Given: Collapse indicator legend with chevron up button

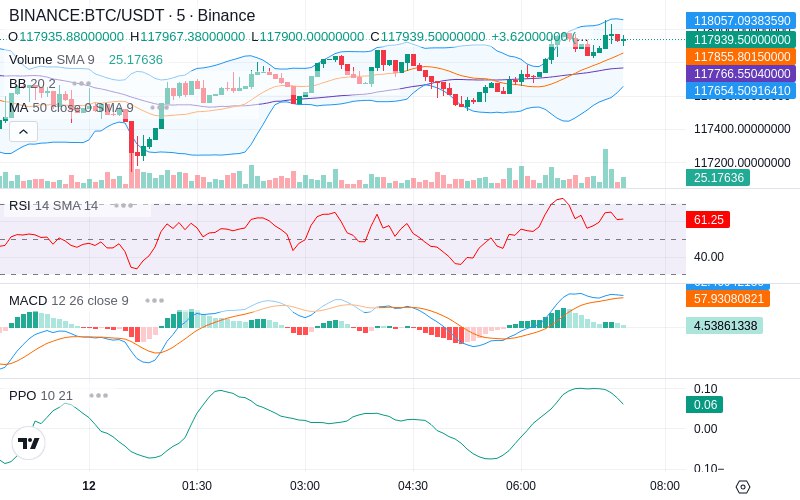Looking at the screenshot, I should point(23,132).
